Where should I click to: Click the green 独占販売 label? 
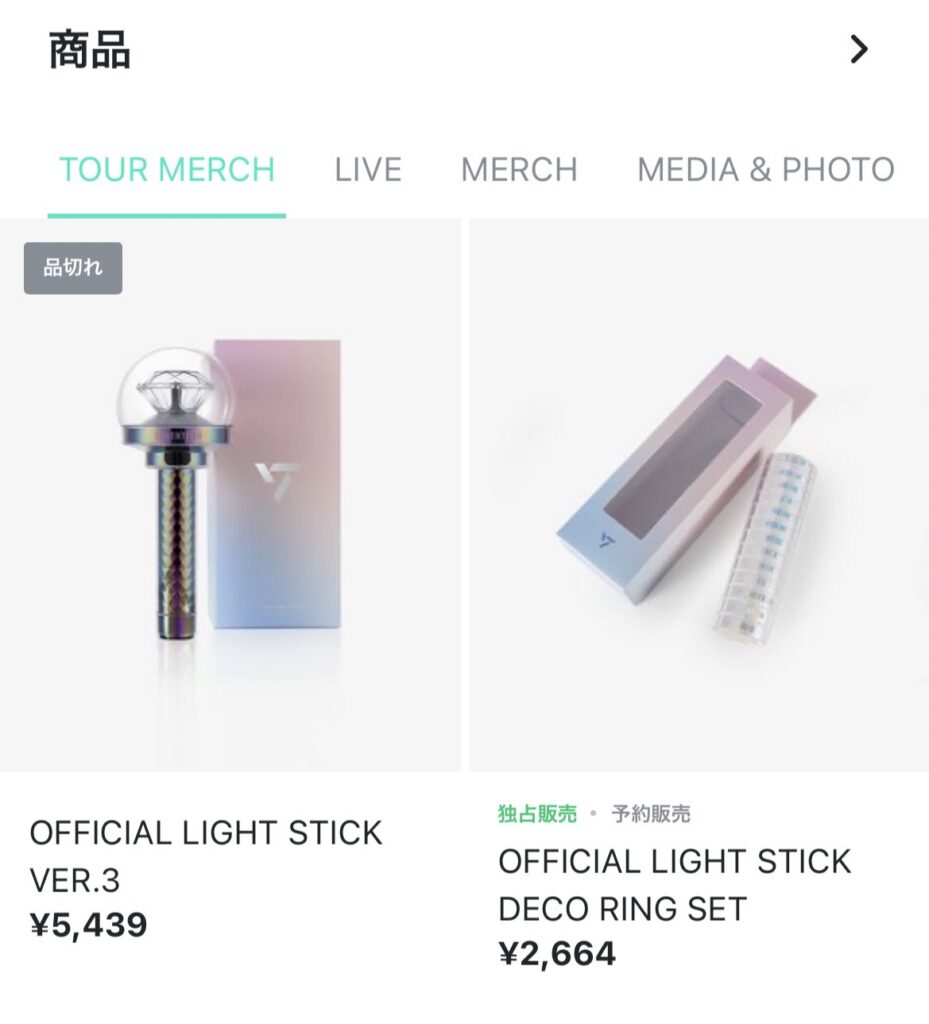click(538, 814)
